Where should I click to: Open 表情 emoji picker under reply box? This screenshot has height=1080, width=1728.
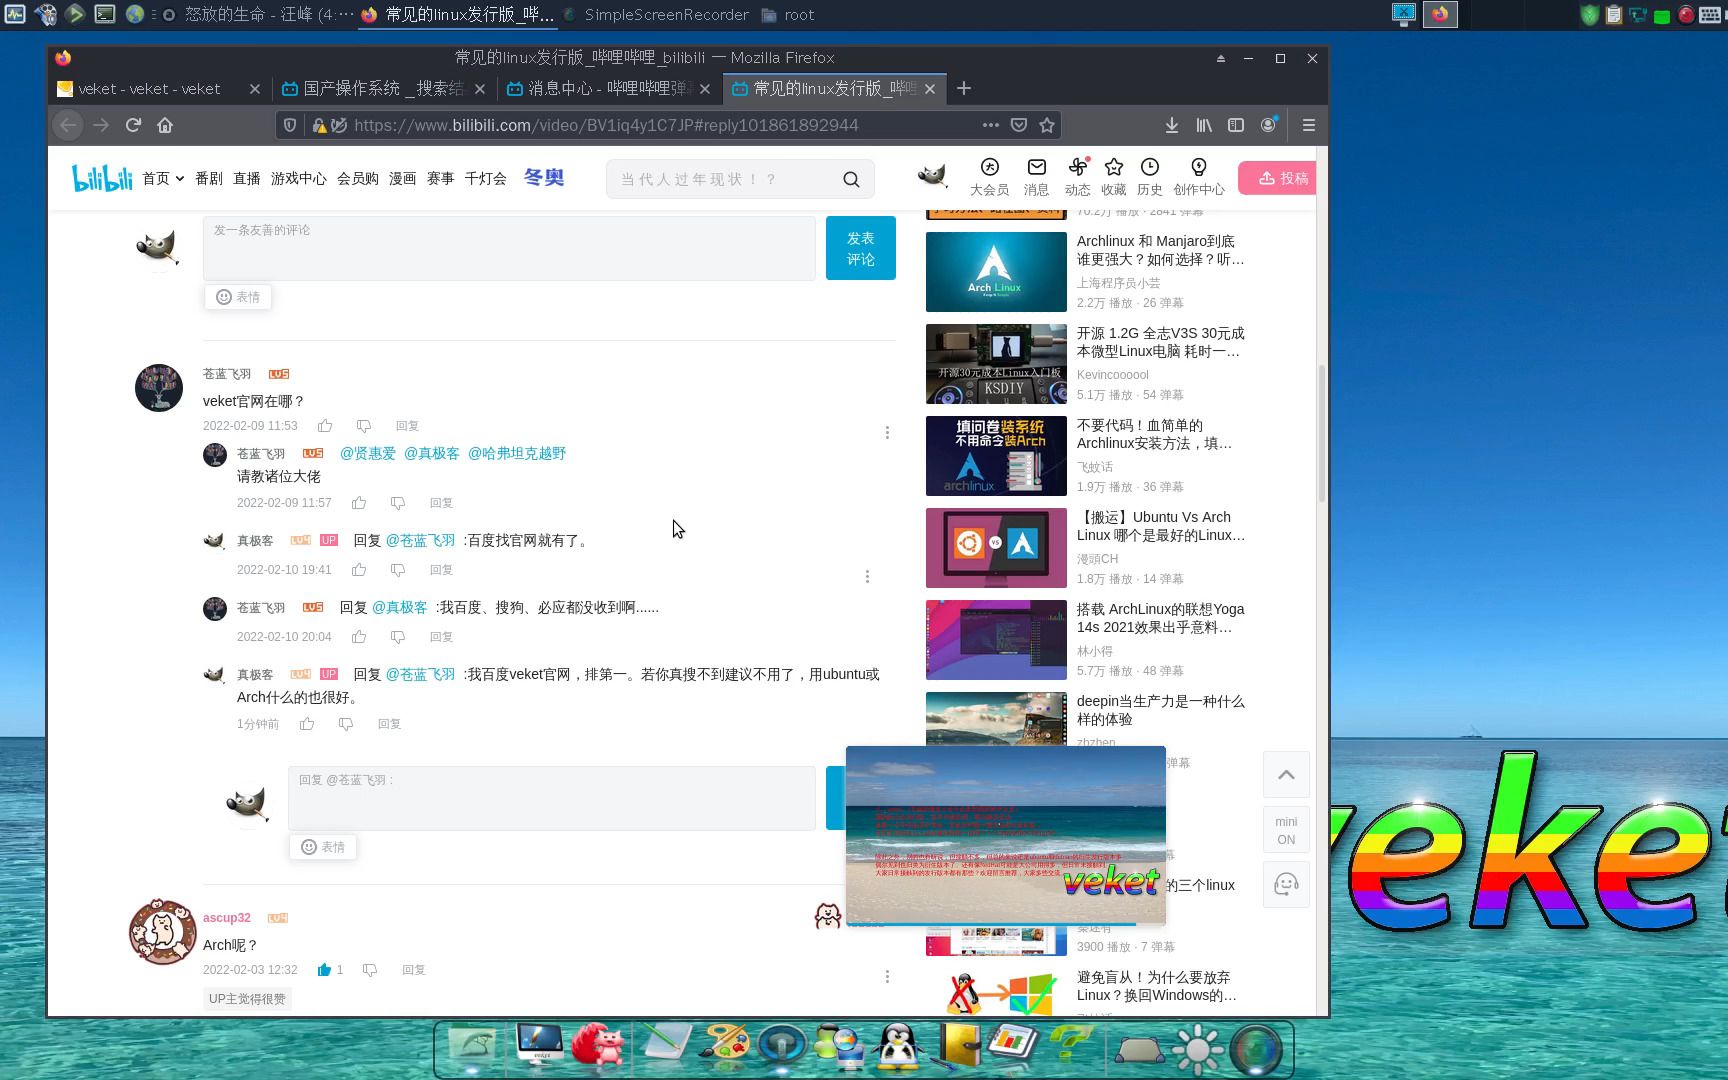pos(323,847)
